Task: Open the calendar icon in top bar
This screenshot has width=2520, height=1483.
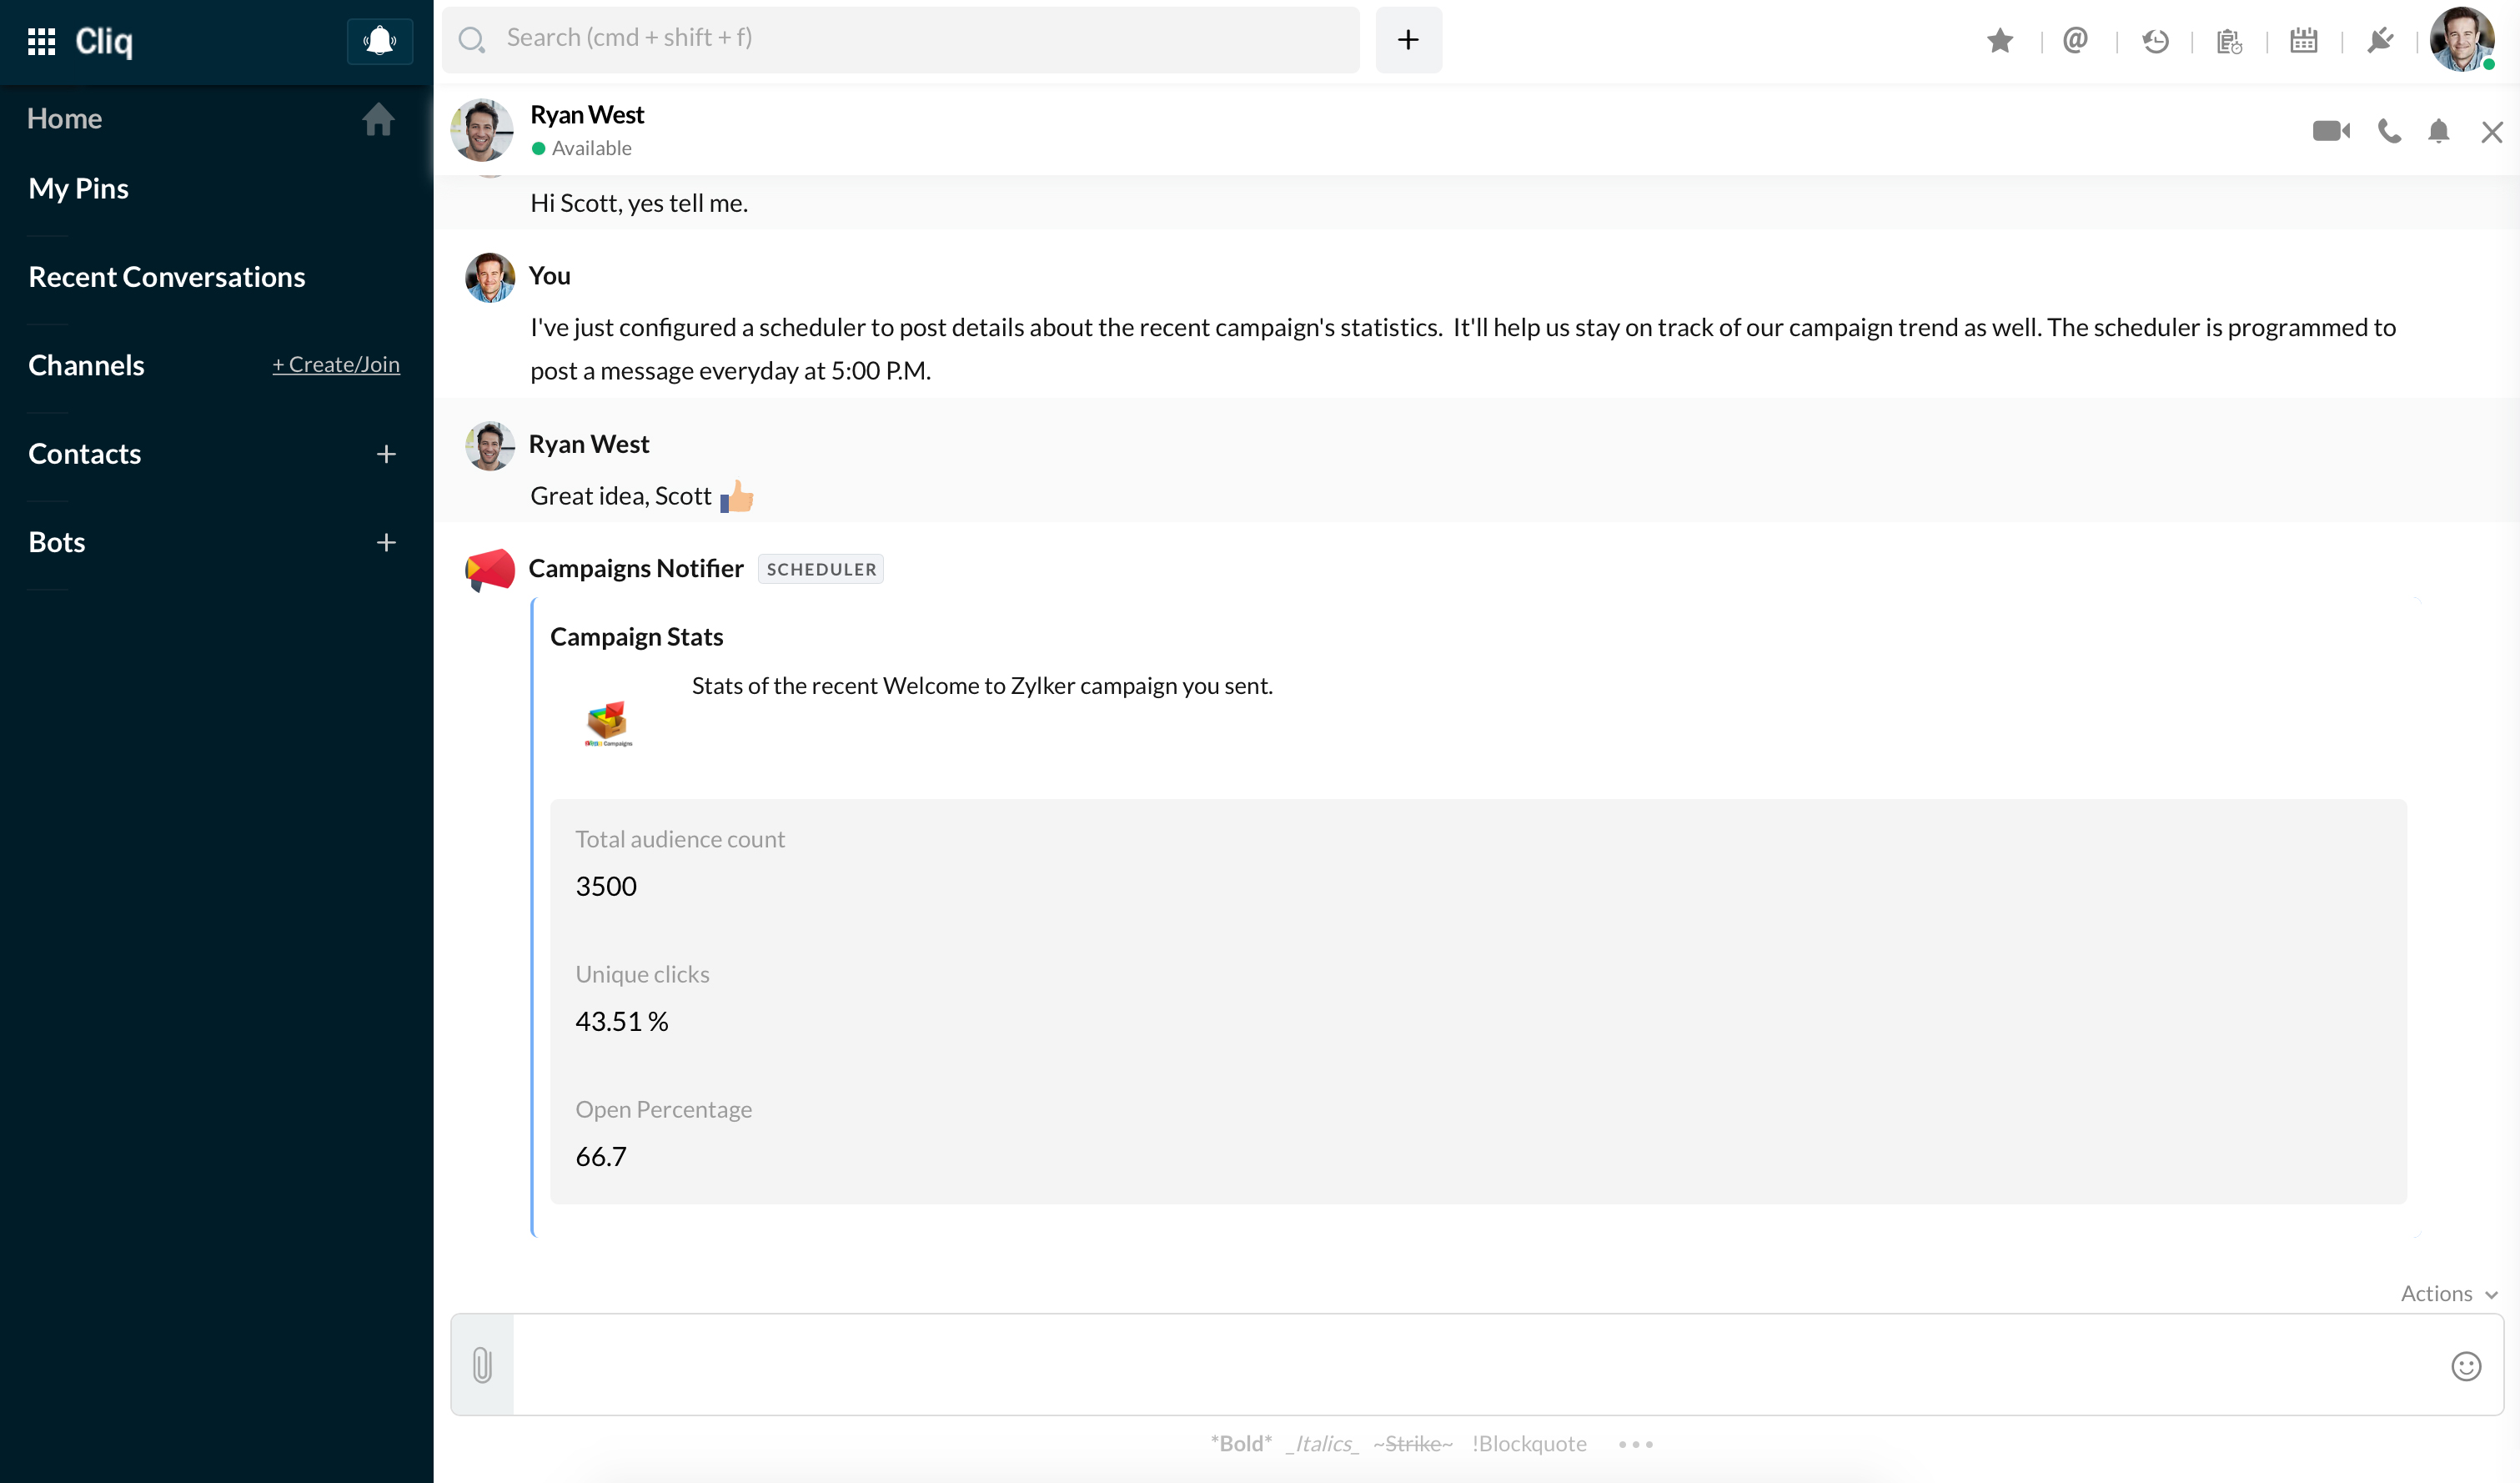Action: [2304, 41]
